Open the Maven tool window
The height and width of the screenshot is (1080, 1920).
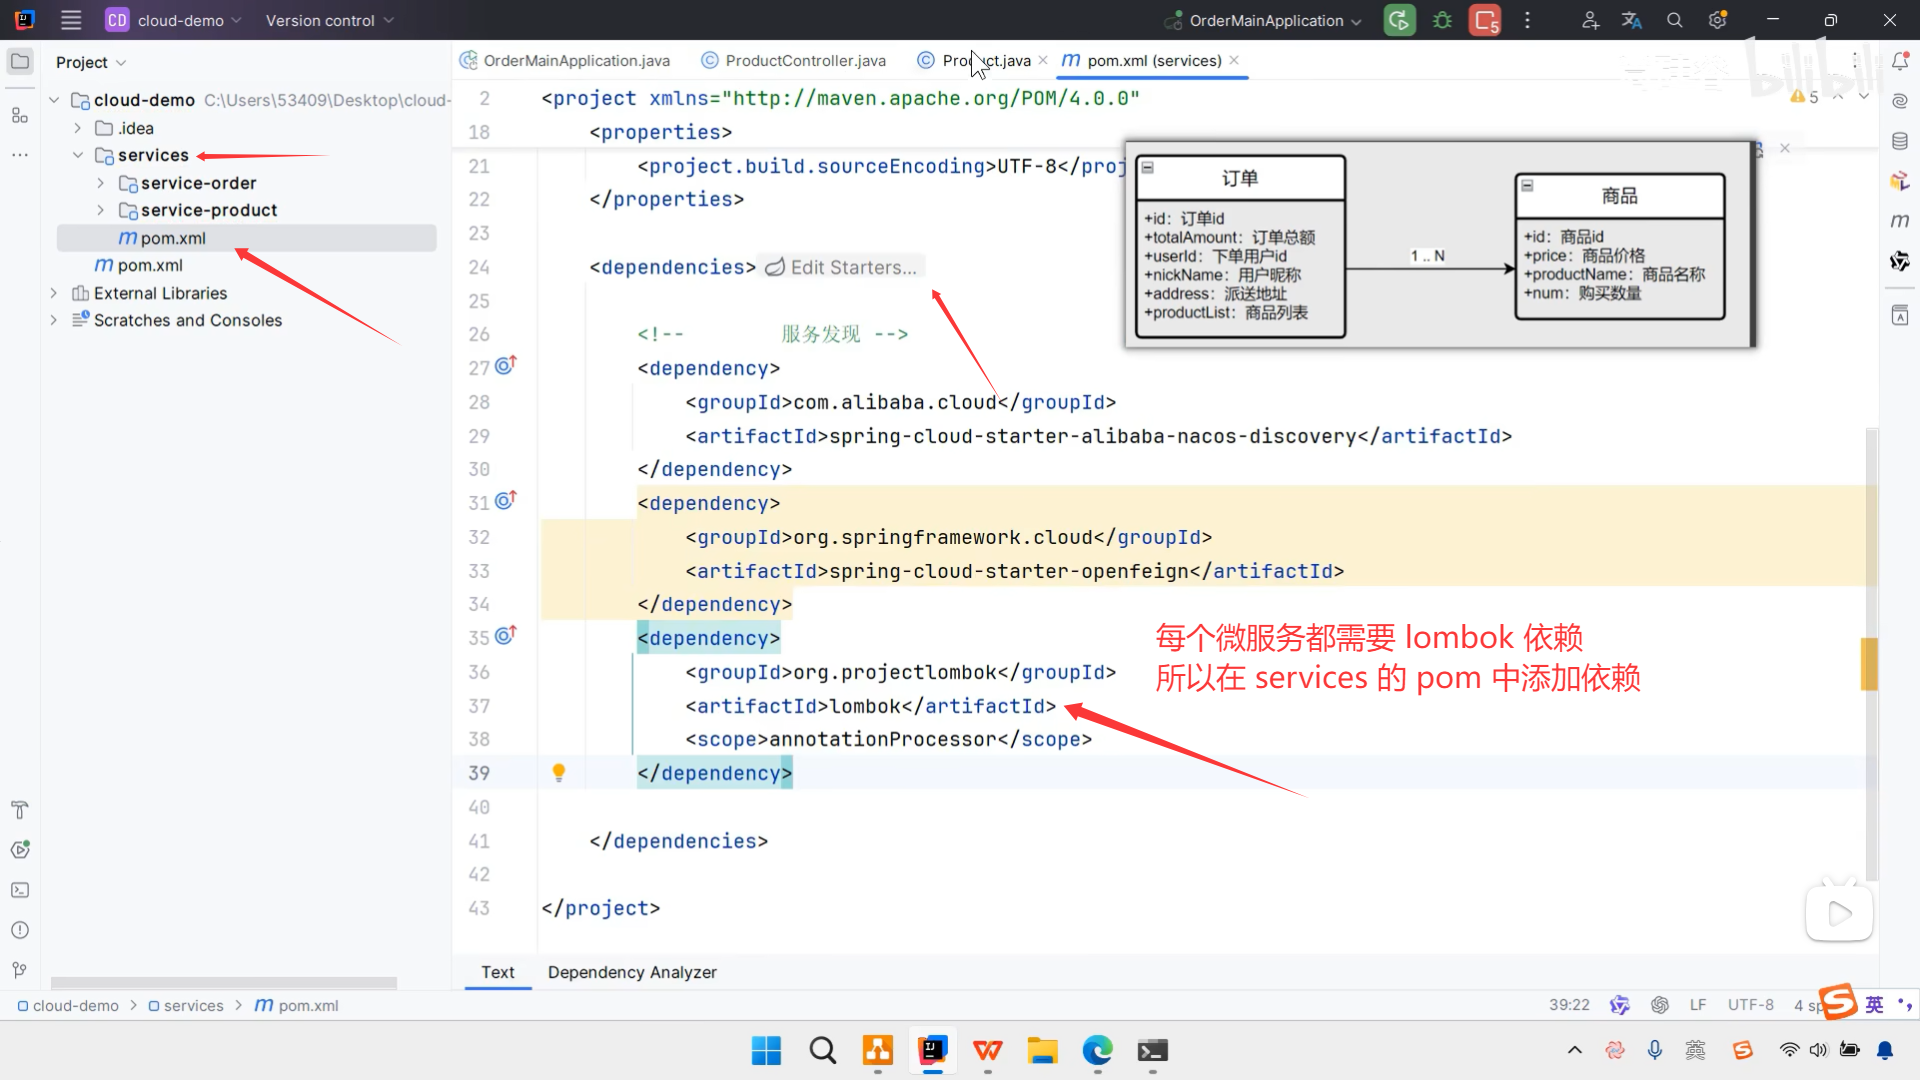click(1900, 220)
